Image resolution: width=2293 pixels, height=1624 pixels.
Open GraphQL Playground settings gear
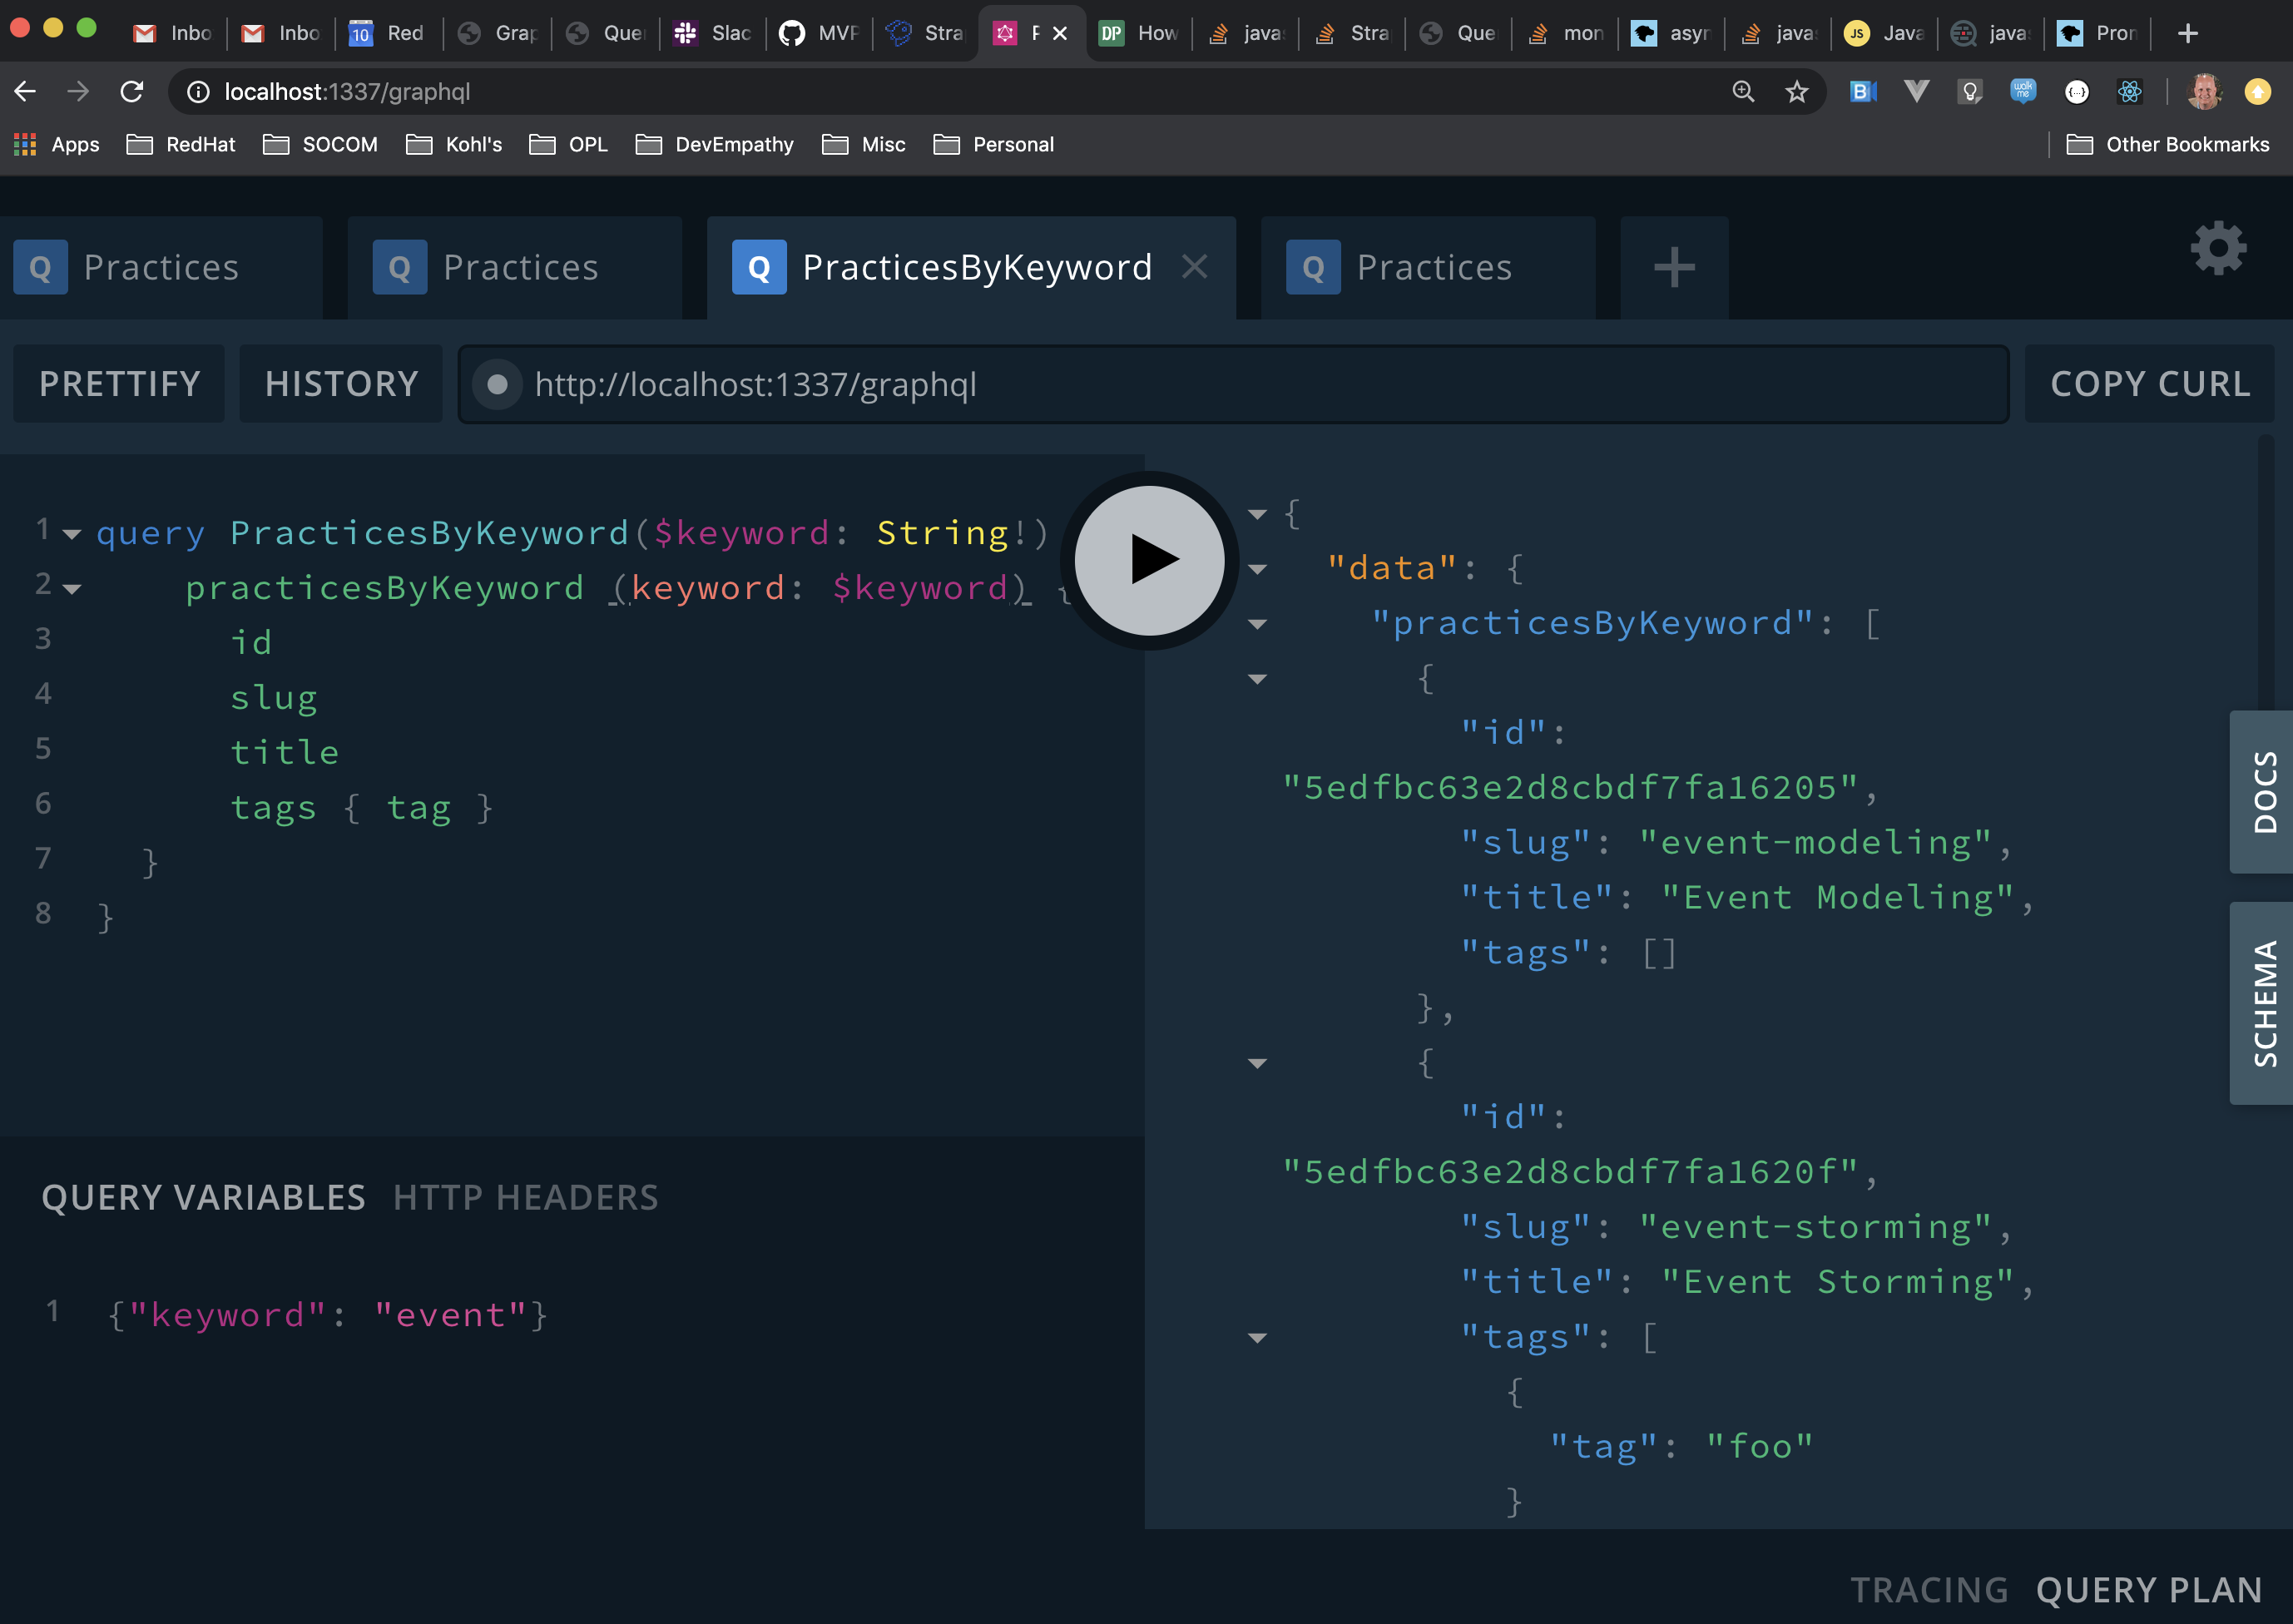(x=2218, y=248)
